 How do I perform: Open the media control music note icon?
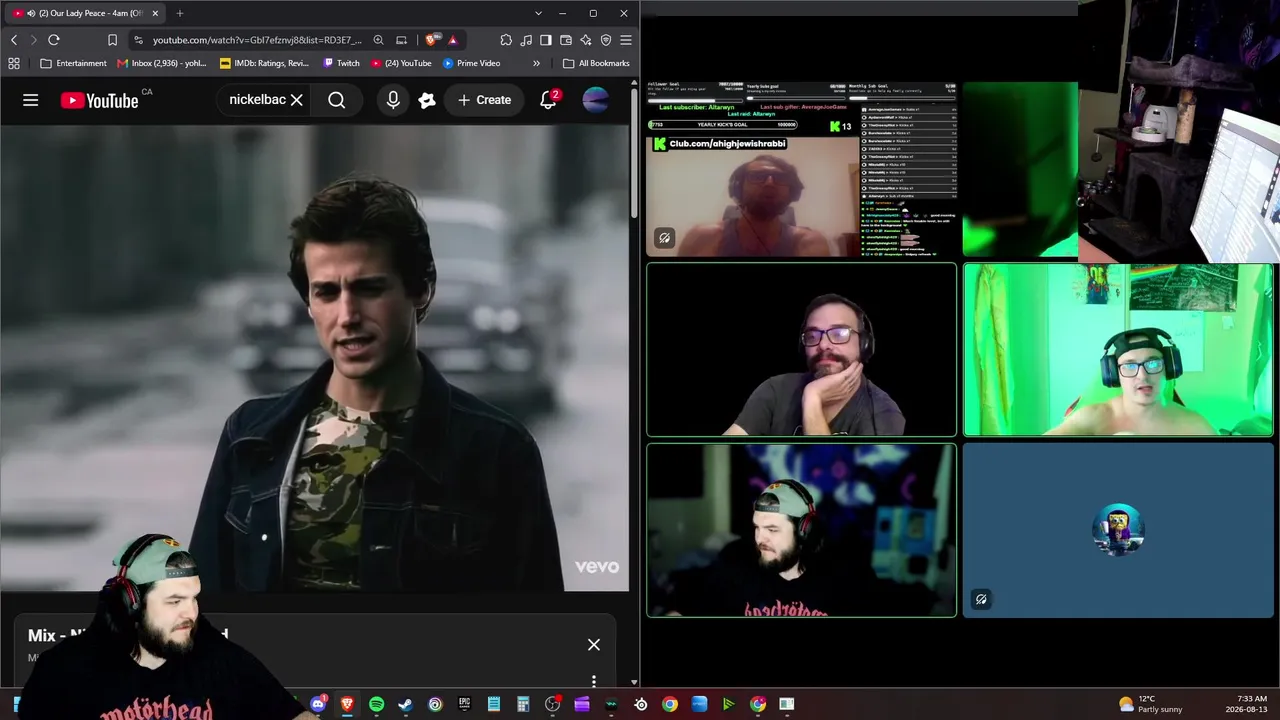click(x=526, y=40)
